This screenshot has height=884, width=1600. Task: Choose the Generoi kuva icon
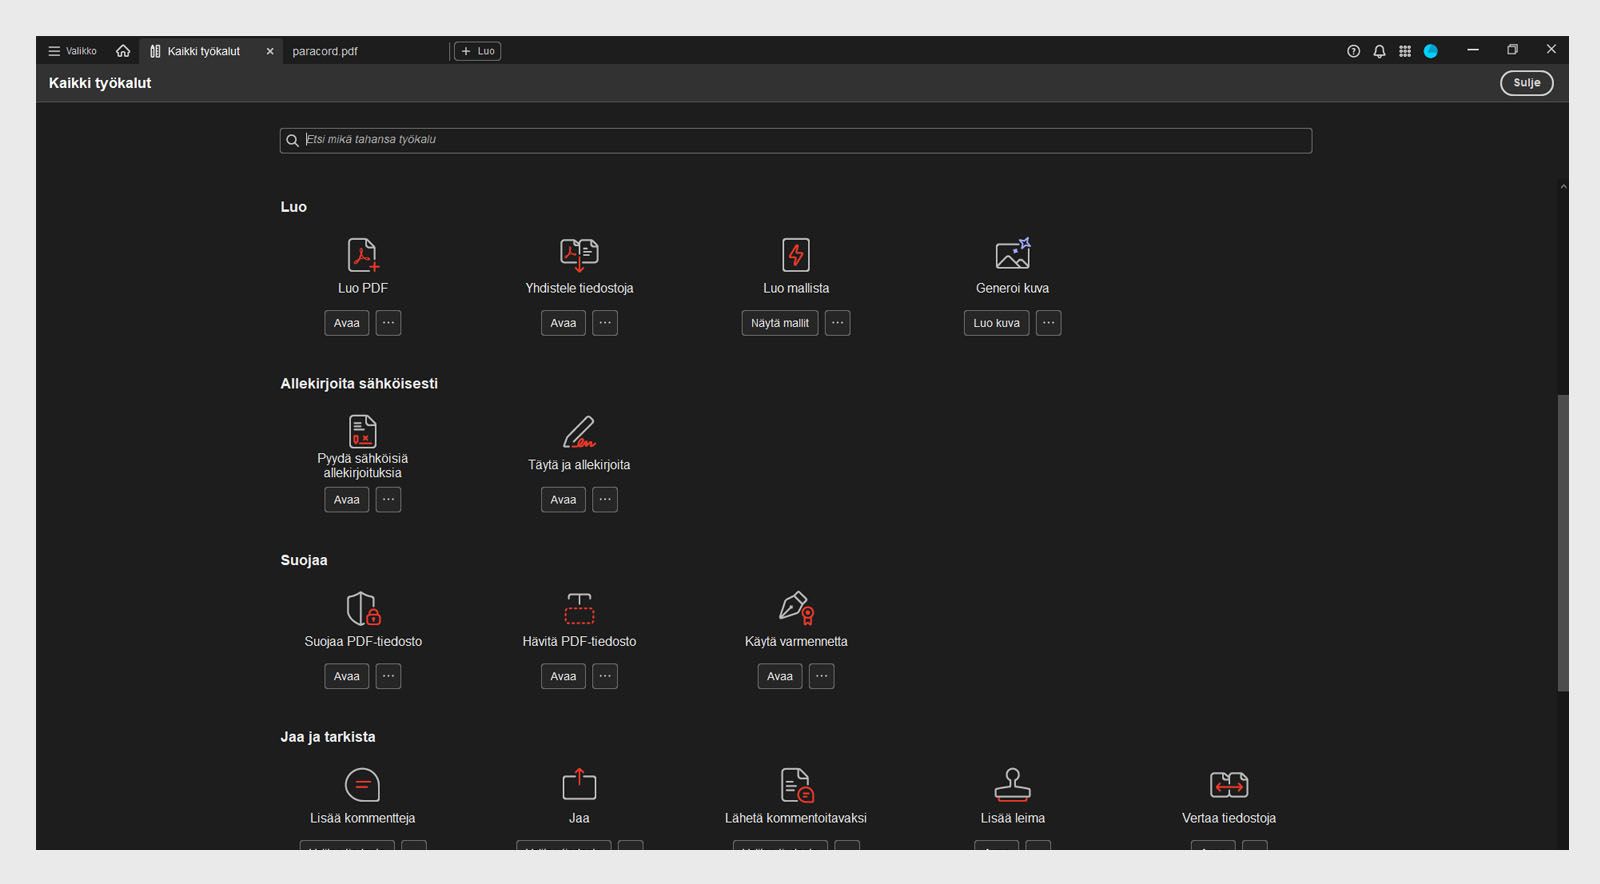click(x=1012, y=254)
